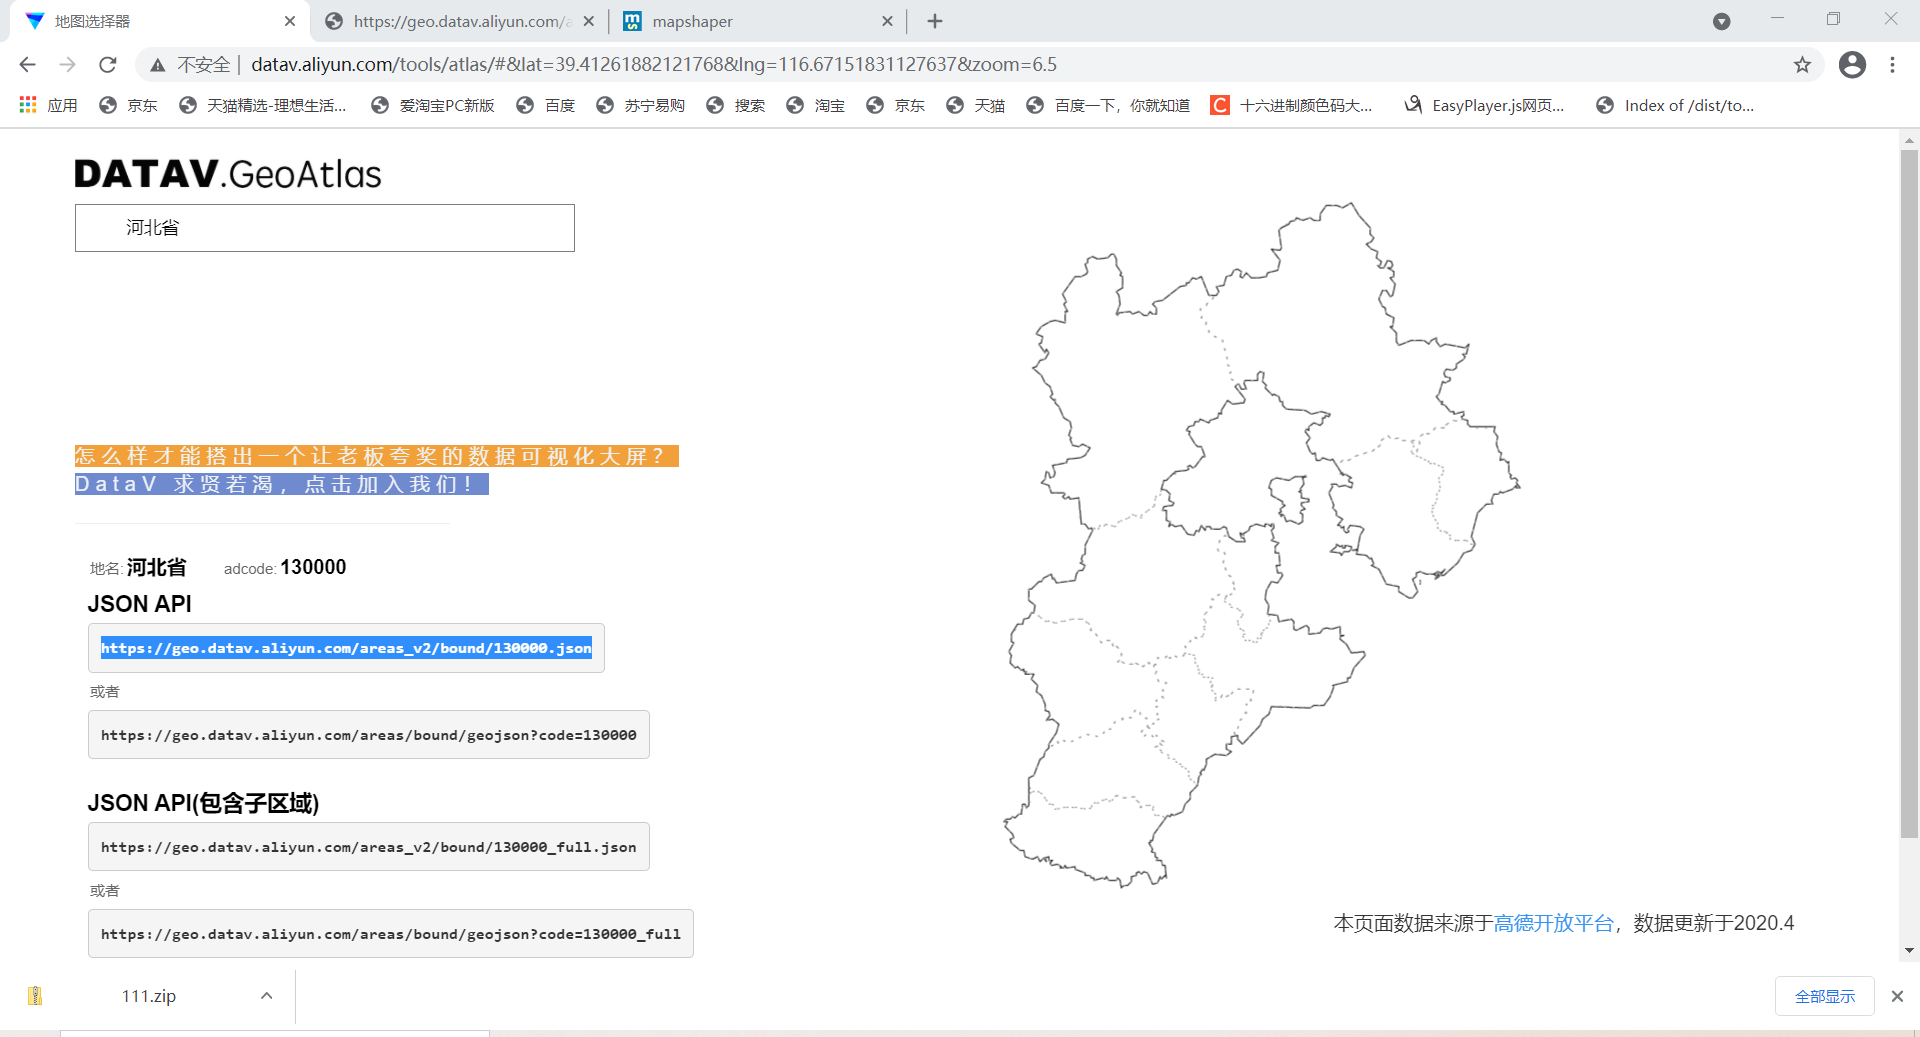
Task: Click the page vertical scrollbar
Action: [1909, 495]
